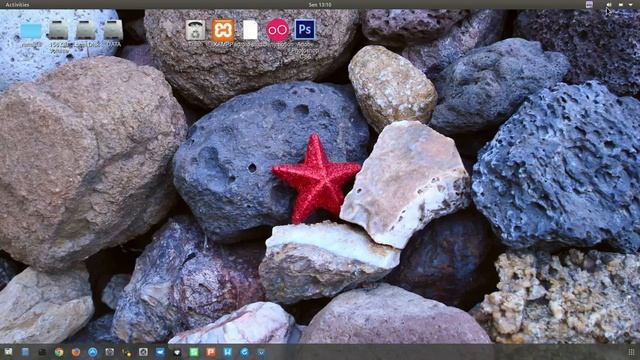The image size is (640, 360).
Task: Open Firefox from the taskbar
Action: pyautogui.click(x=76, y=352)
